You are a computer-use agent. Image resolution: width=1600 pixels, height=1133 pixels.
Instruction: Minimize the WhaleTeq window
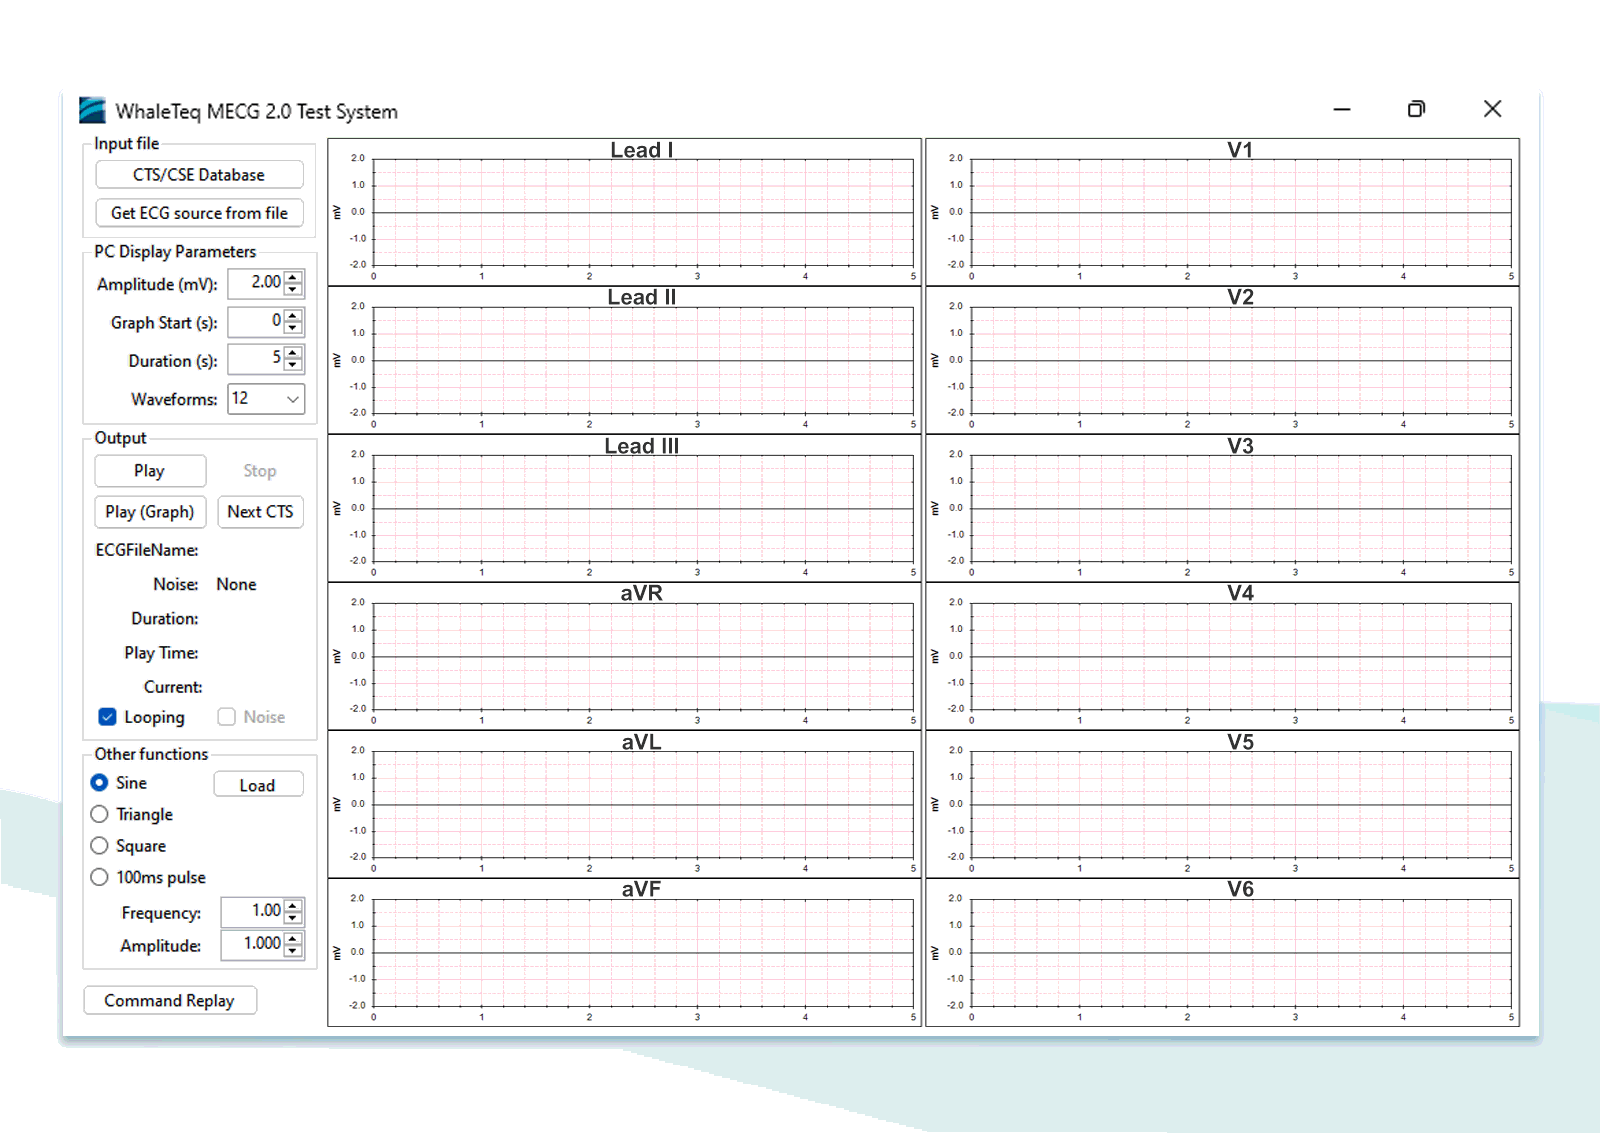[x=1342, y=109]
